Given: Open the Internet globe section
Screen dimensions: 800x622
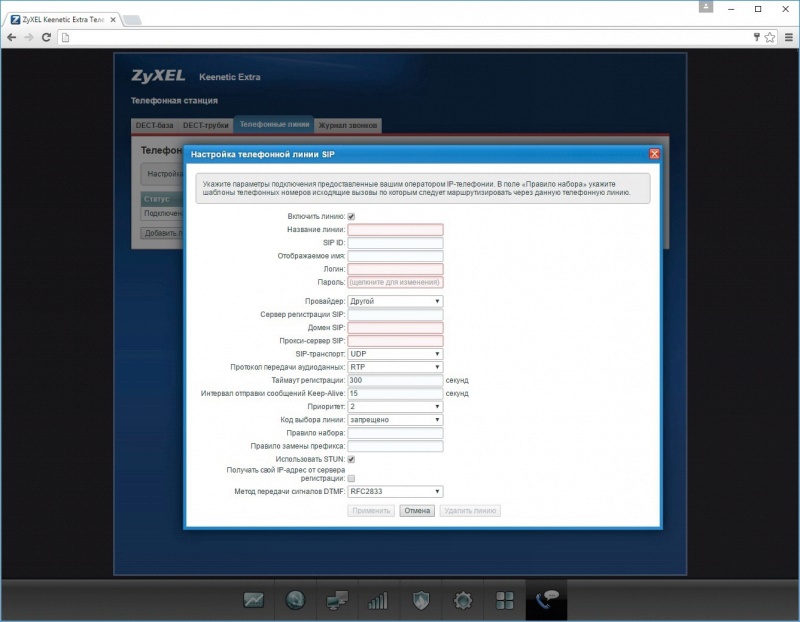Looking at the screenshot, I should (295, 600).
